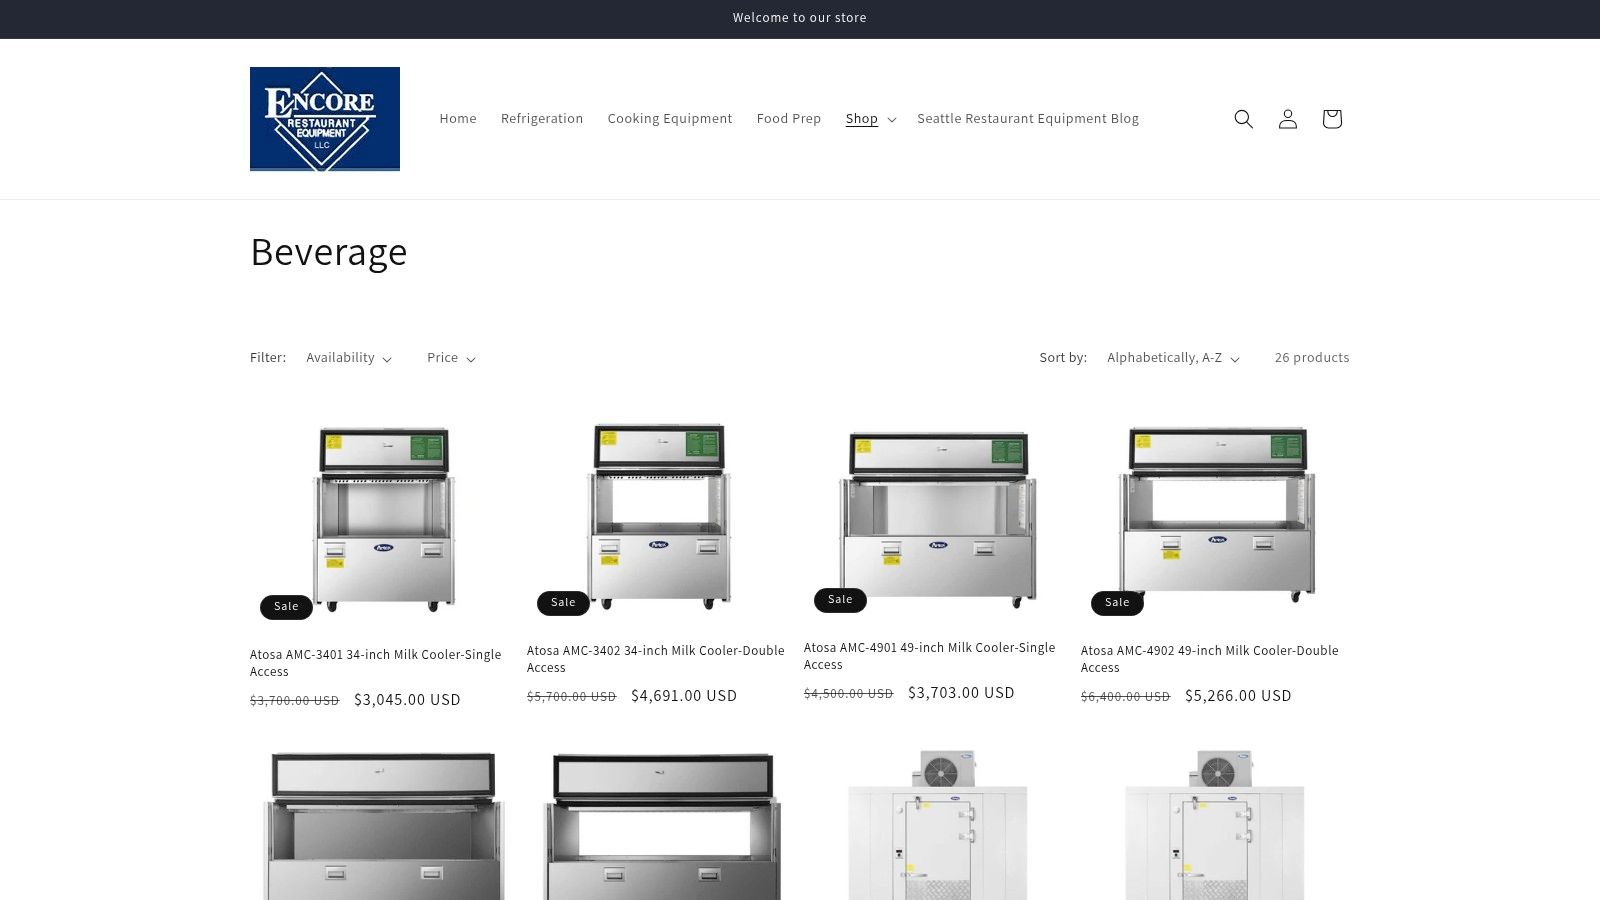Go to the Home menu item
Screen dimensions: 1600x900
click(x=458, y=118)
